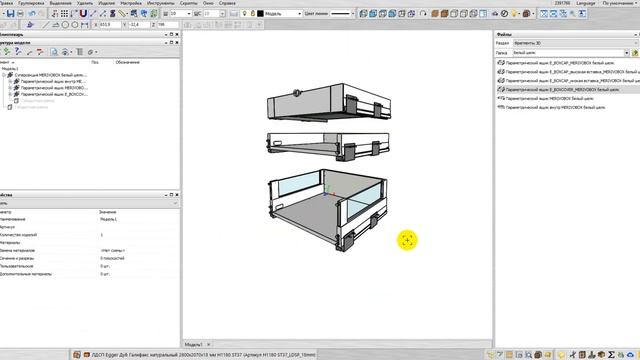Select the ruler measuring tool icon

(x=122, y=13)
